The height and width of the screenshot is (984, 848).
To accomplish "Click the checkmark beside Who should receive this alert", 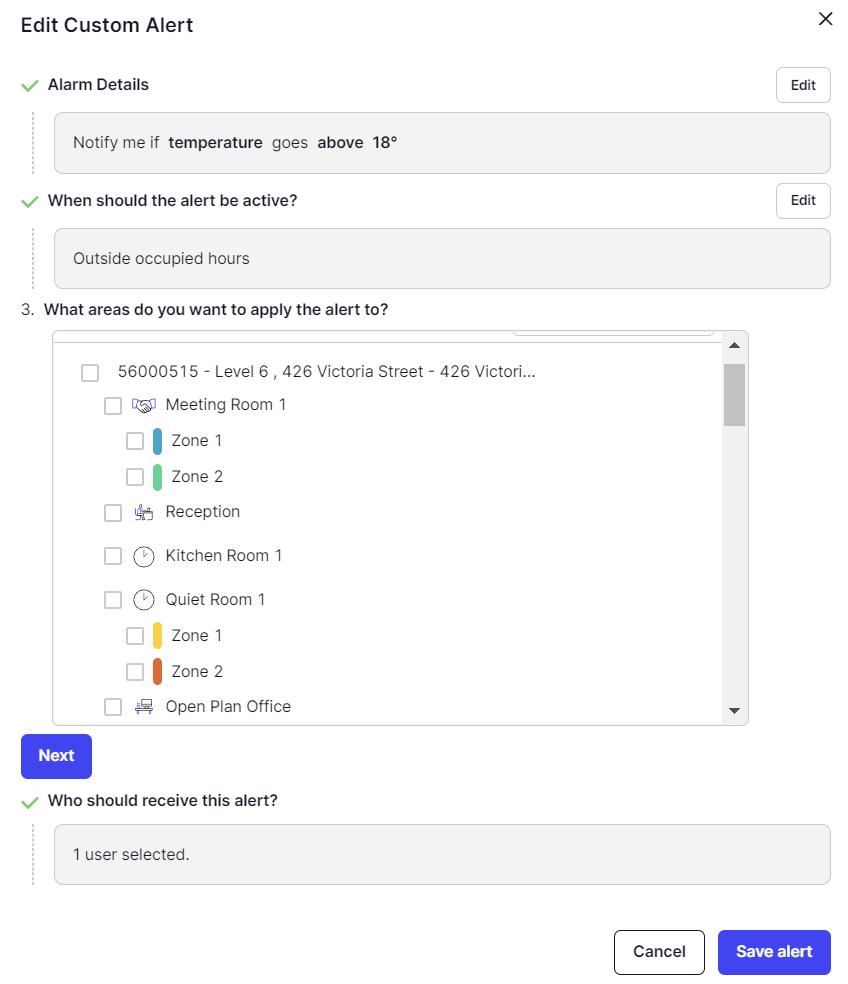I will tap(30, 802).
